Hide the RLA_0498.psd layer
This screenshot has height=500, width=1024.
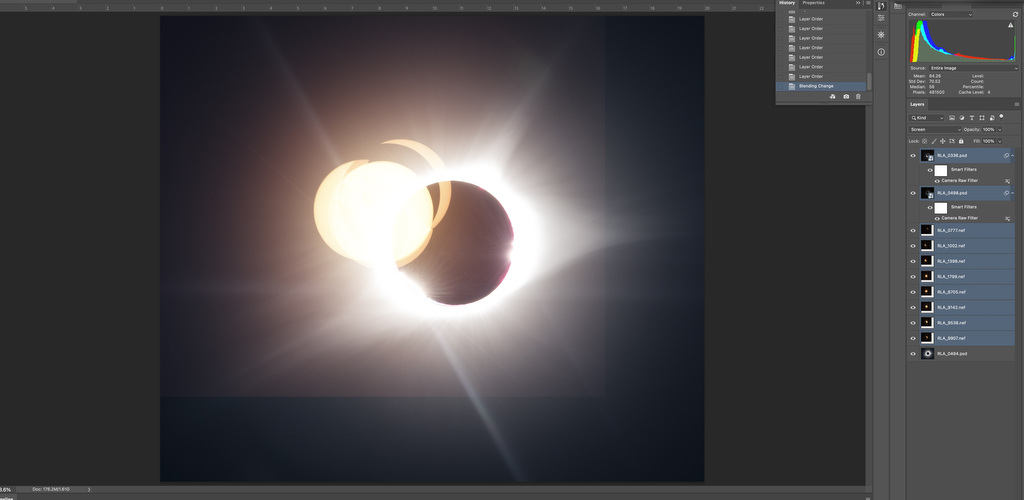pos(913,193)
